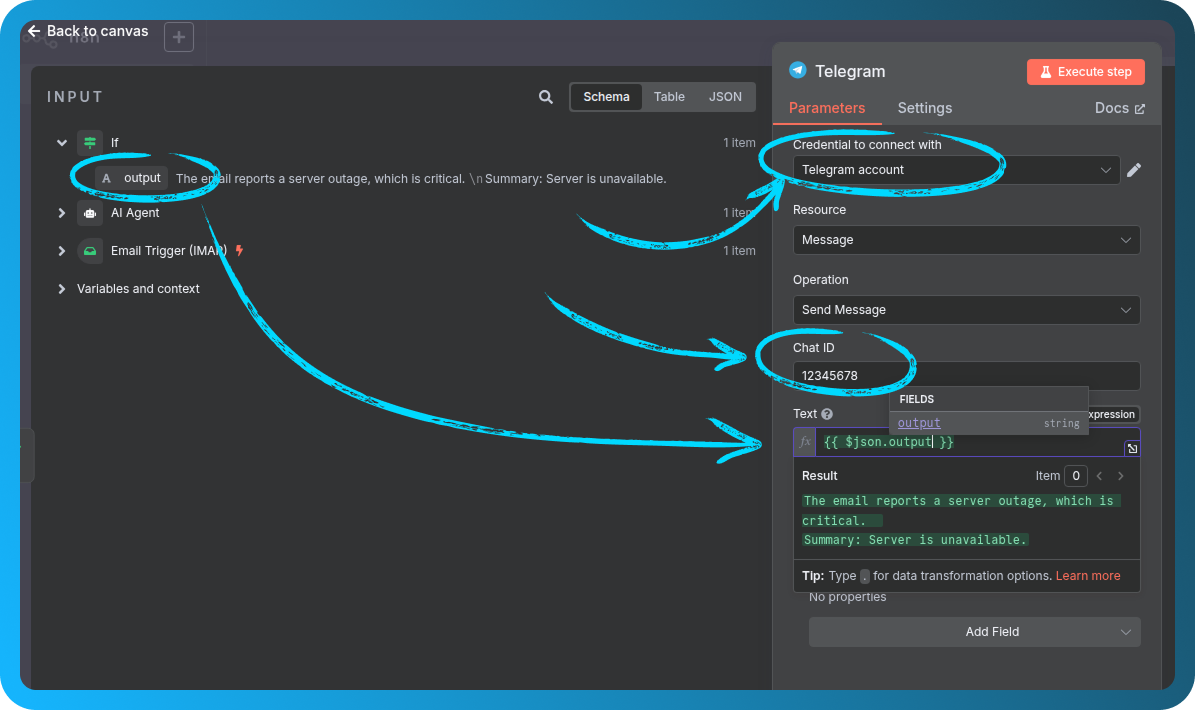Click the plus button beside Back to canvas
This screenshot has width=1195, height=710.
coord(179,37)
